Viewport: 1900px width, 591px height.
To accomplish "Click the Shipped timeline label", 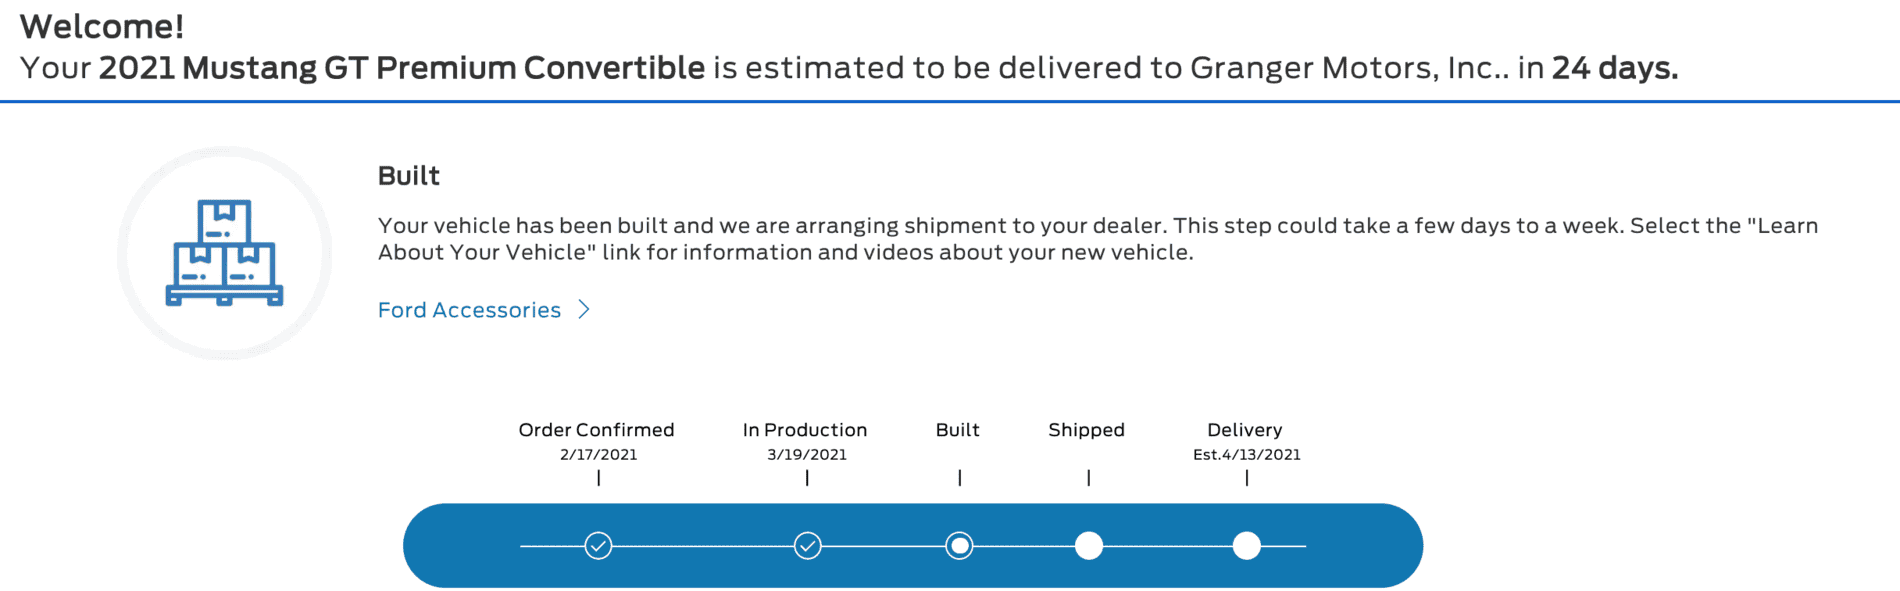I will coord(1086,430).
